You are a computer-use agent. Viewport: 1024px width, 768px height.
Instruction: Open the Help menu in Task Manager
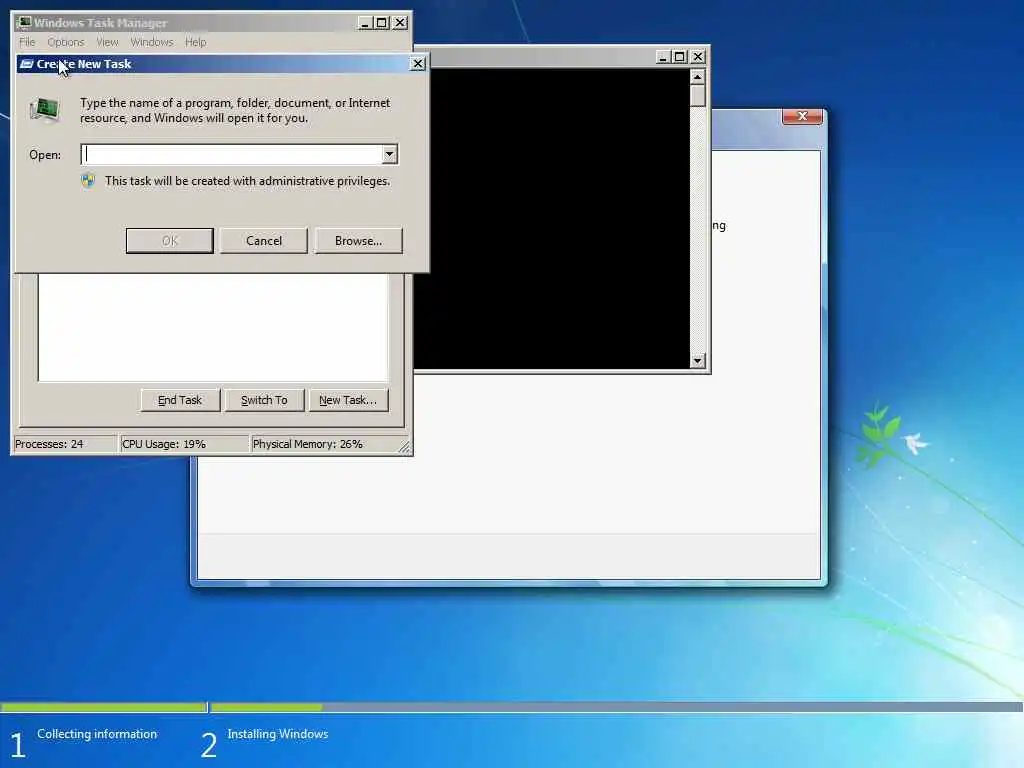(195, 42)
